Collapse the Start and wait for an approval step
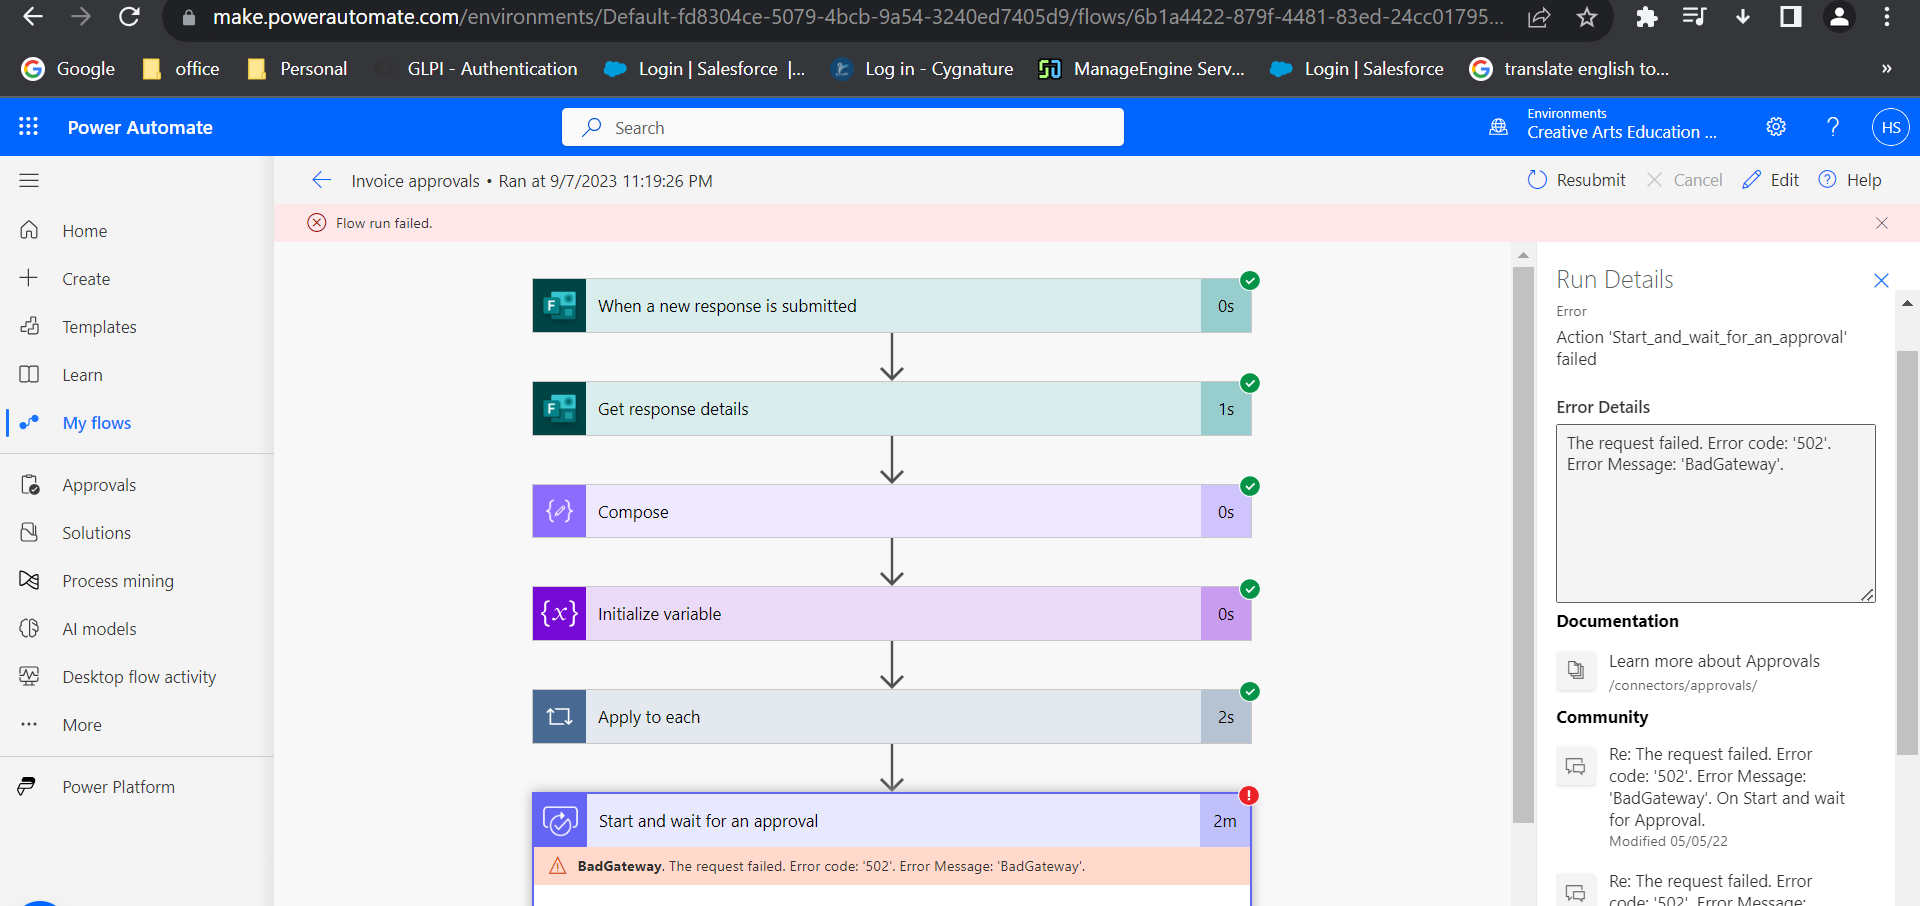This screenshot has width=1920, height=906. pyautogui.click(x=892, y=821)
